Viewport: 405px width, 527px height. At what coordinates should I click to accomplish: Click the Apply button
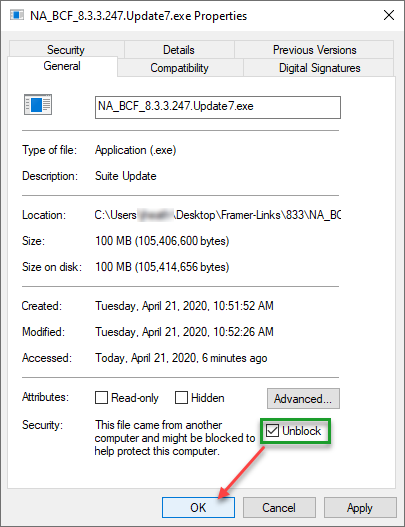(x=360, y=508)
